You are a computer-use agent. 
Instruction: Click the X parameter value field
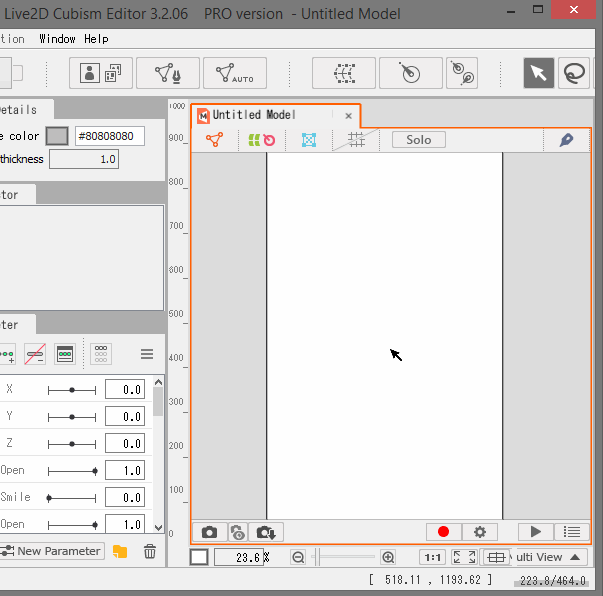[125, 390]
